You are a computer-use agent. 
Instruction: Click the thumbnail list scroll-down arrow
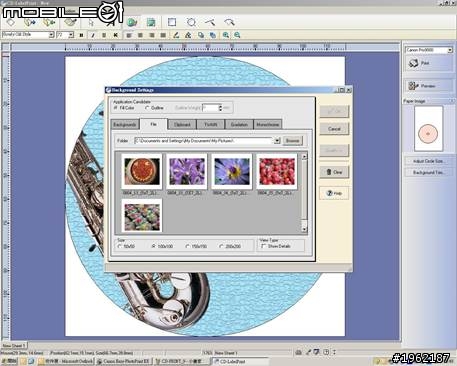[304, 229]
